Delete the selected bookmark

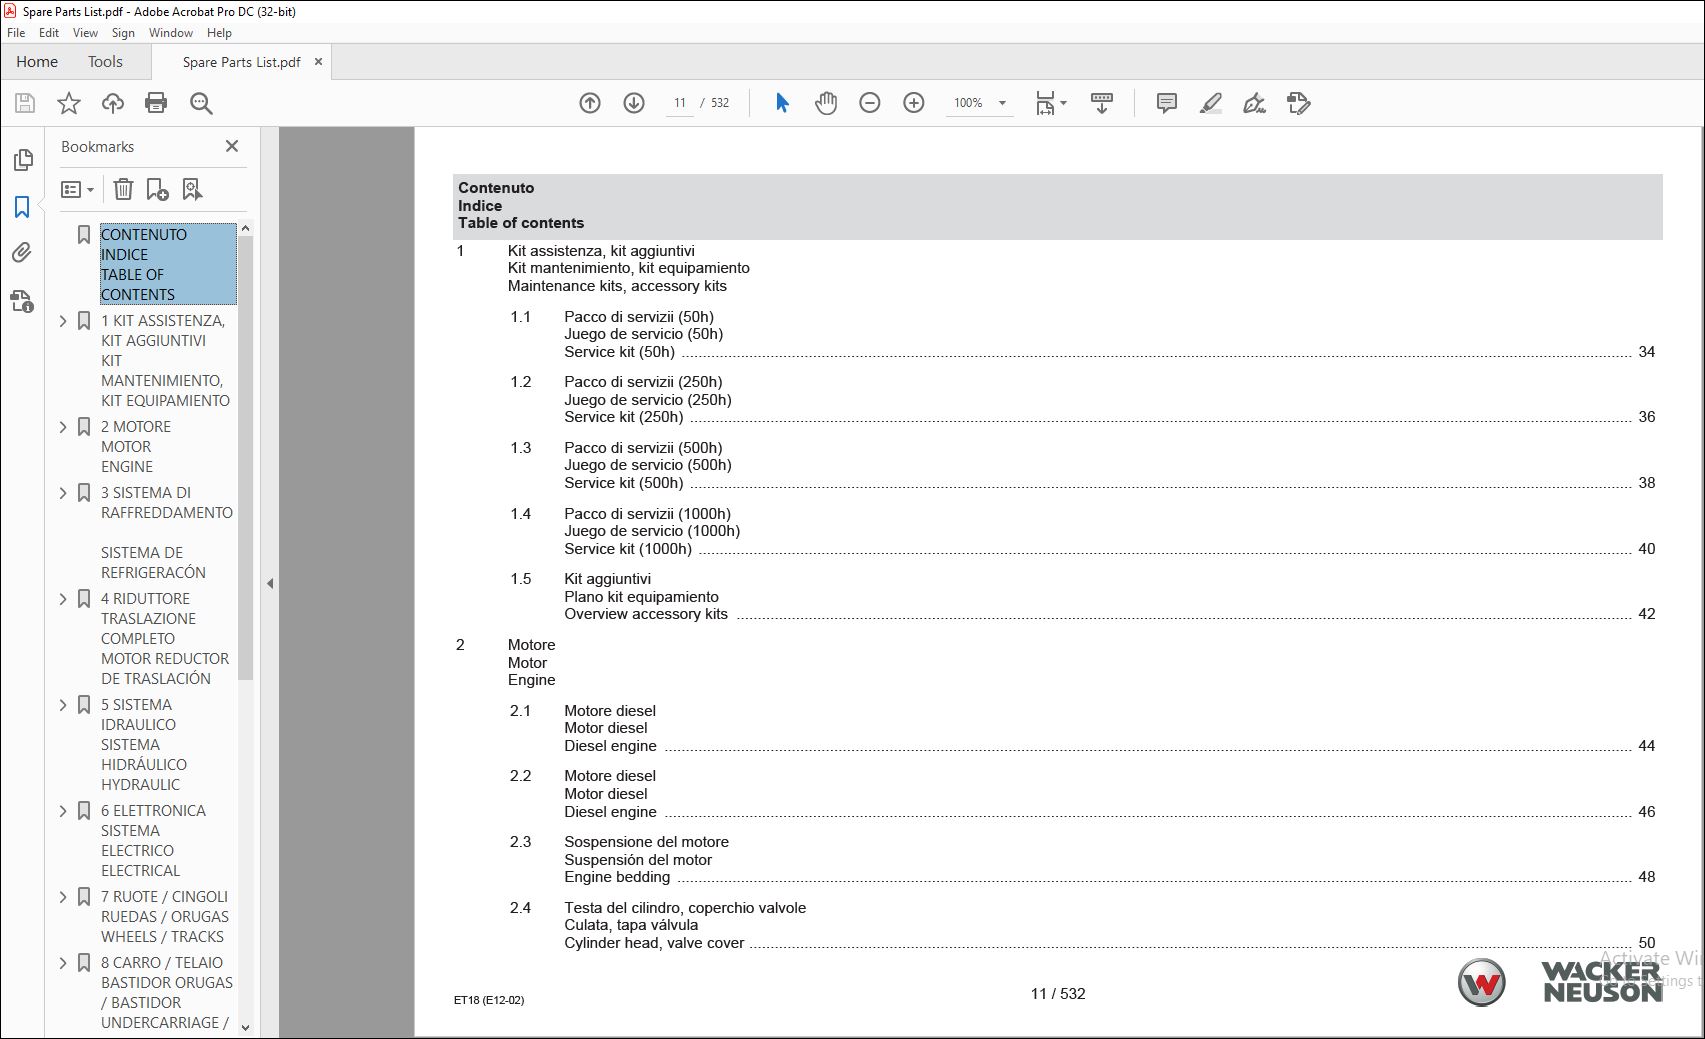pyautogui.click(x=123, y=189)
